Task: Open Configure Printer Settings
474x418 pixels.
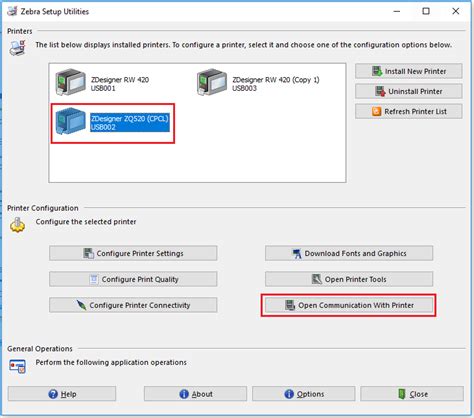Action: (x=133, y=253)
